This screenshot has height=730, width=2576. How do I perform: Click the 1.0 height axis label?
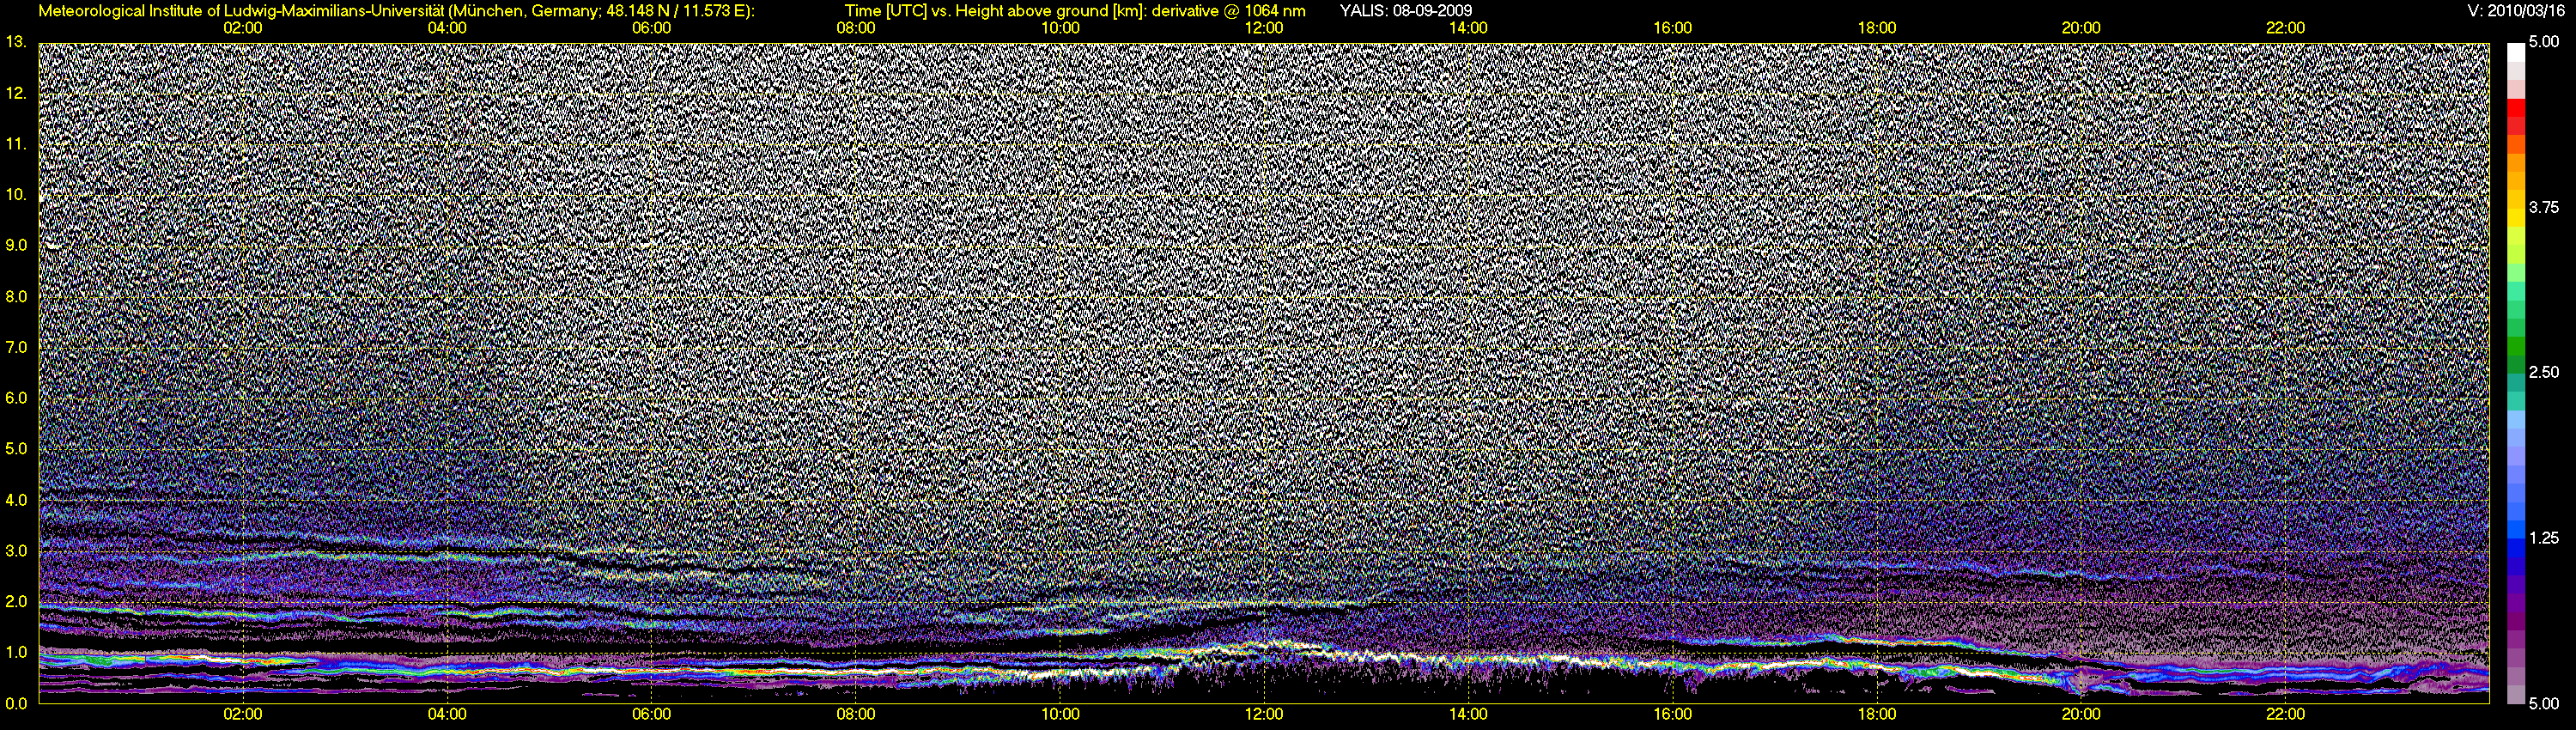coord(15,652)
